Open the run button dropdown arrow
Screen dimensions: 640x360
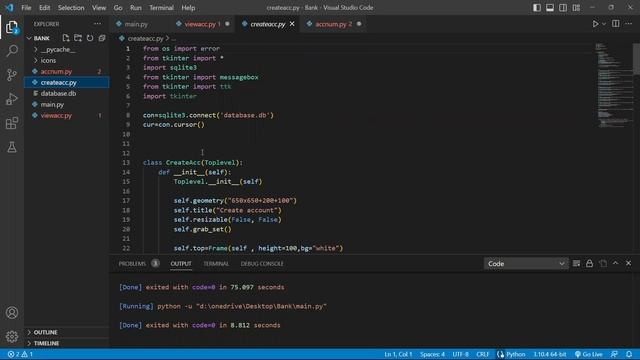coord(604,24)
